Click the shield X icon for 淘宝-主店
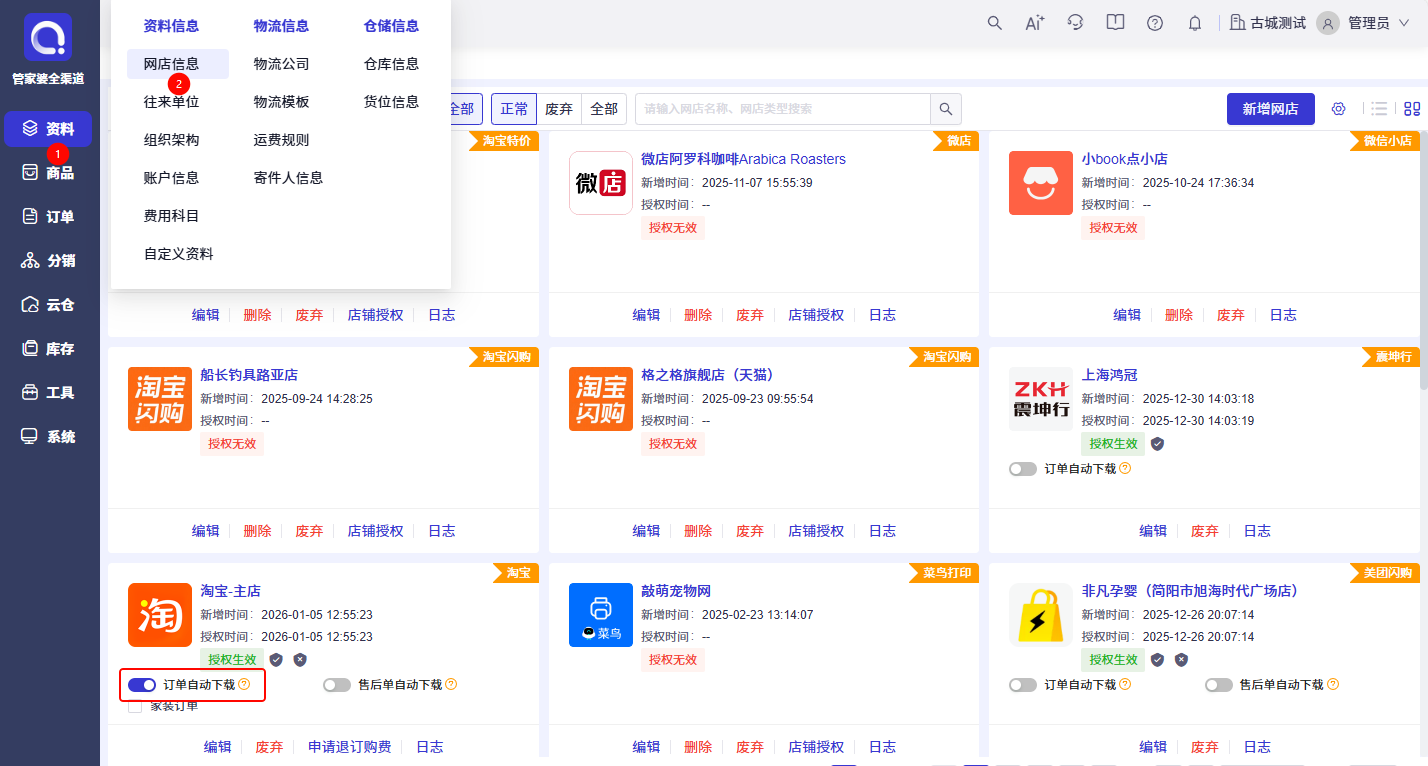 point(300,659)
